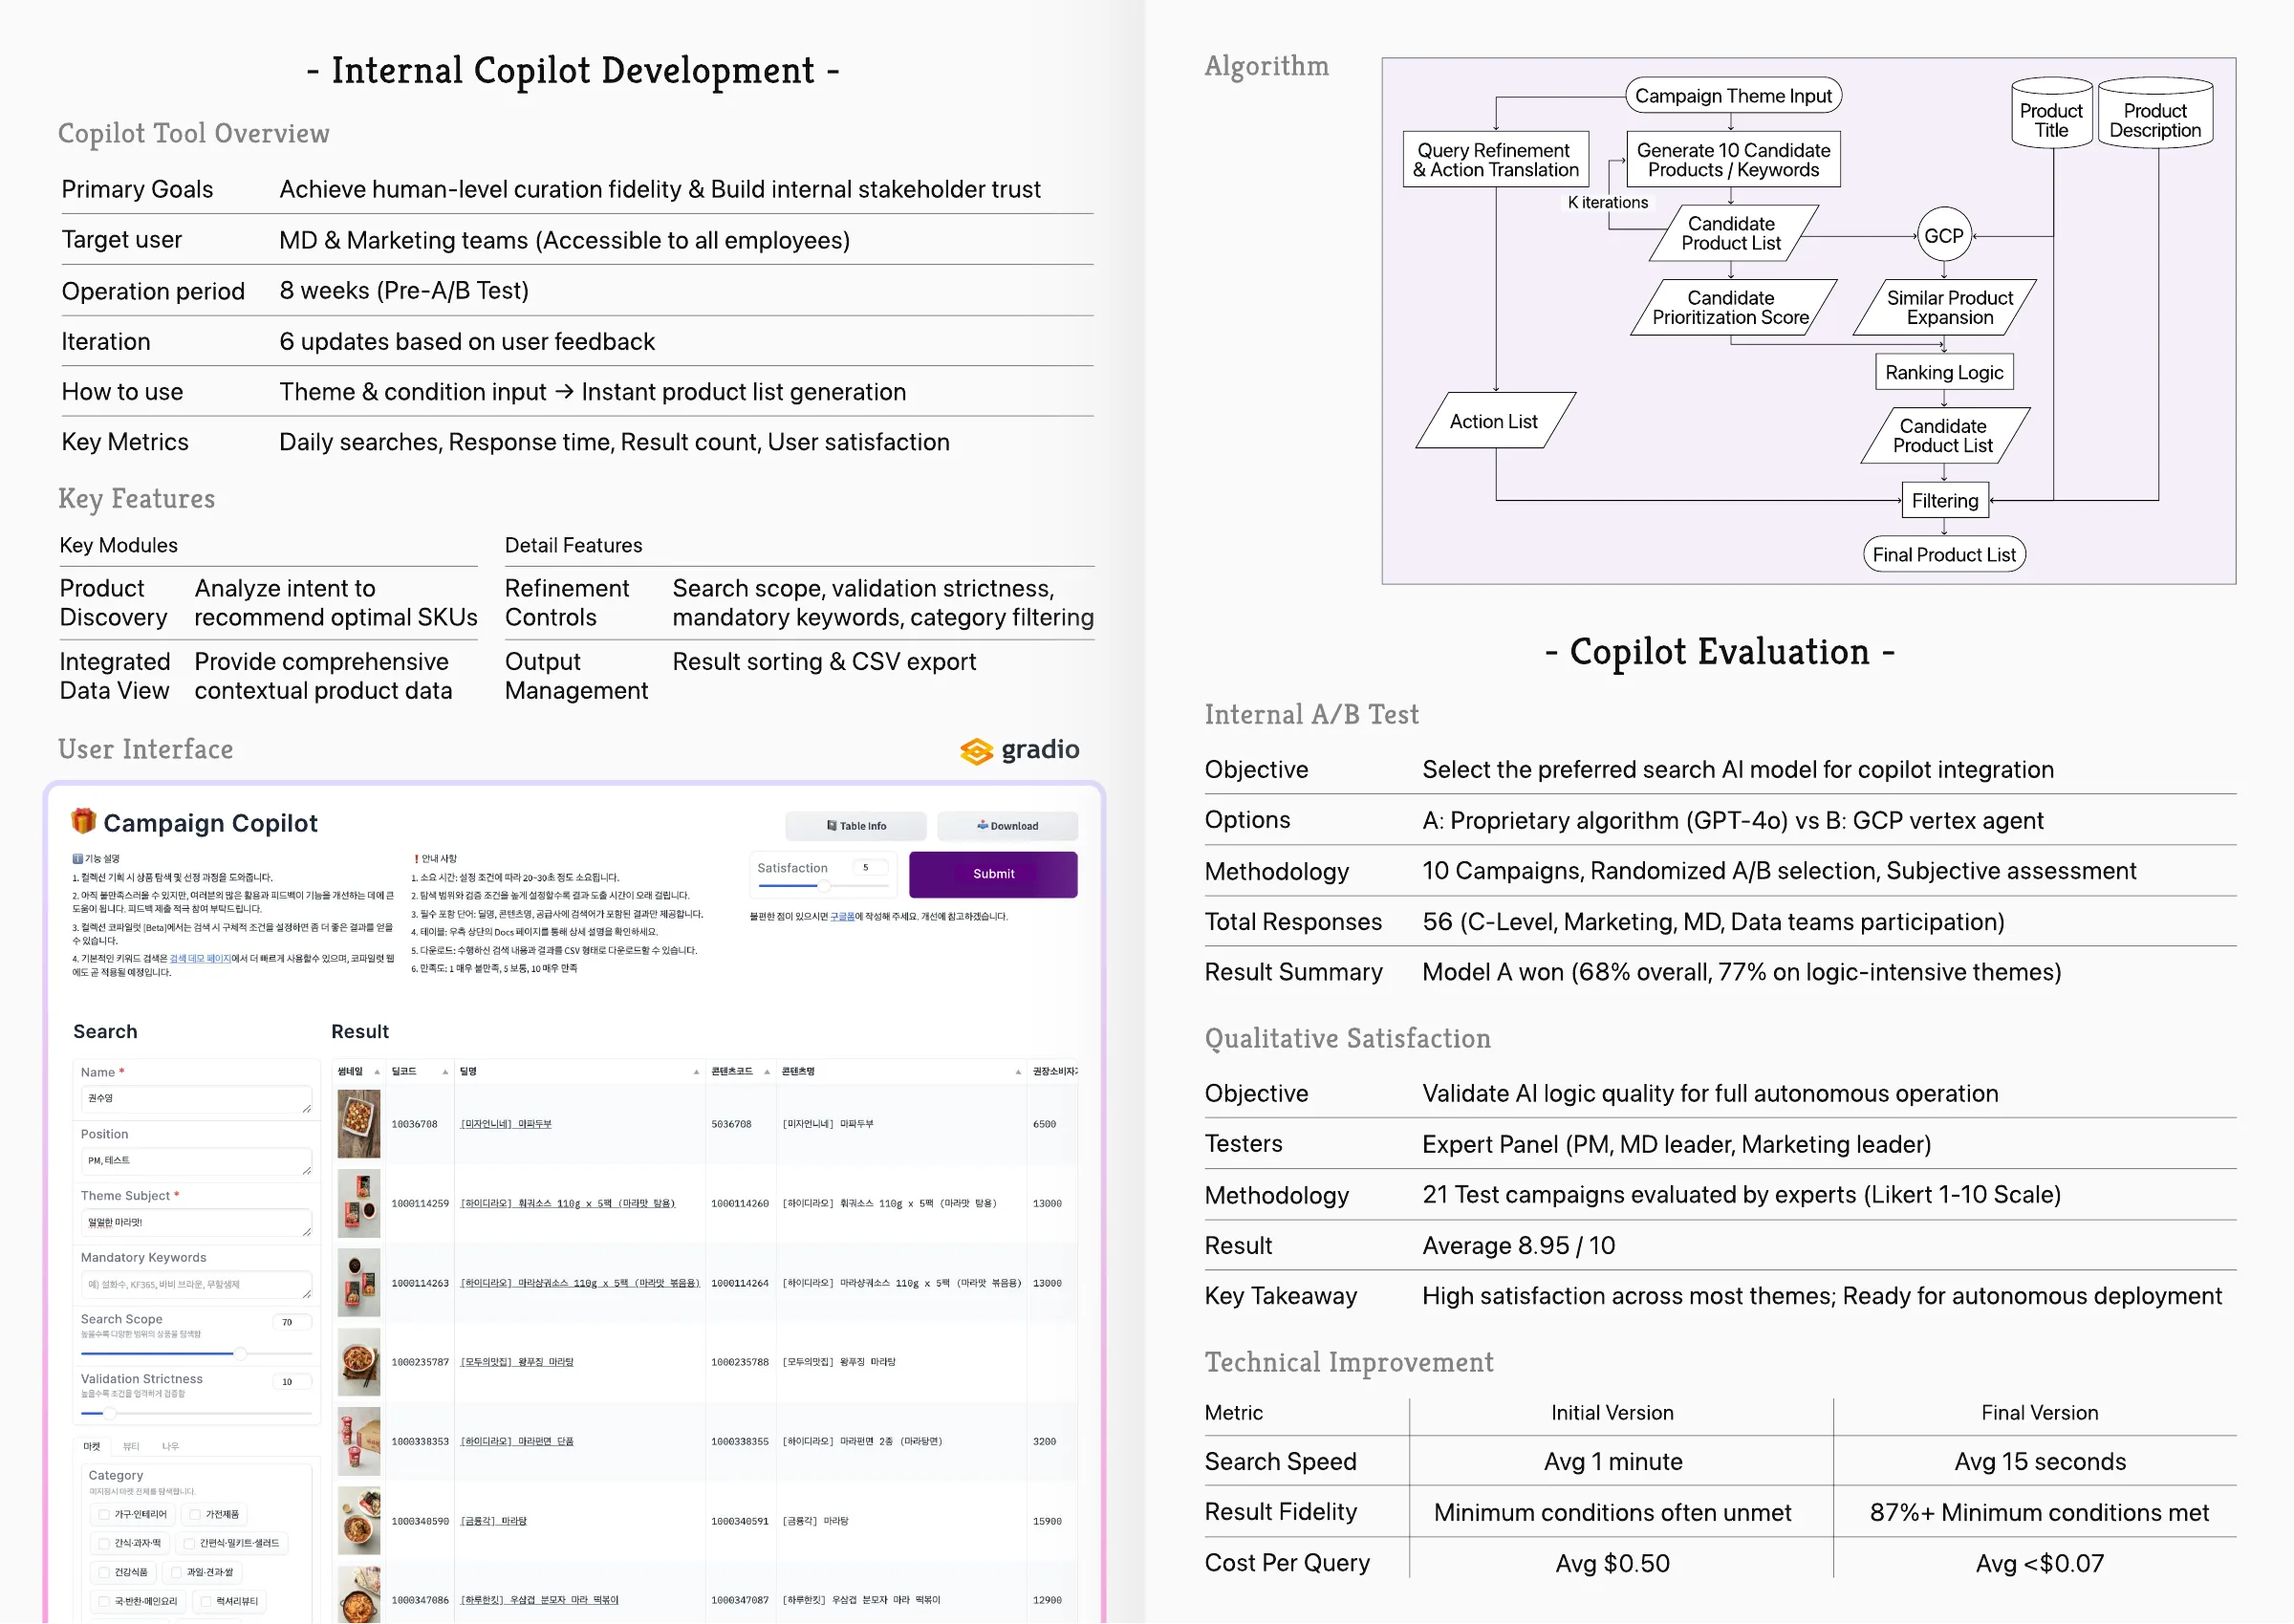Open the [미자언니네] 마파두부 deal link
Image resolution: width=2294 pixels, height=1624 pixels.
coord(506,1124)
